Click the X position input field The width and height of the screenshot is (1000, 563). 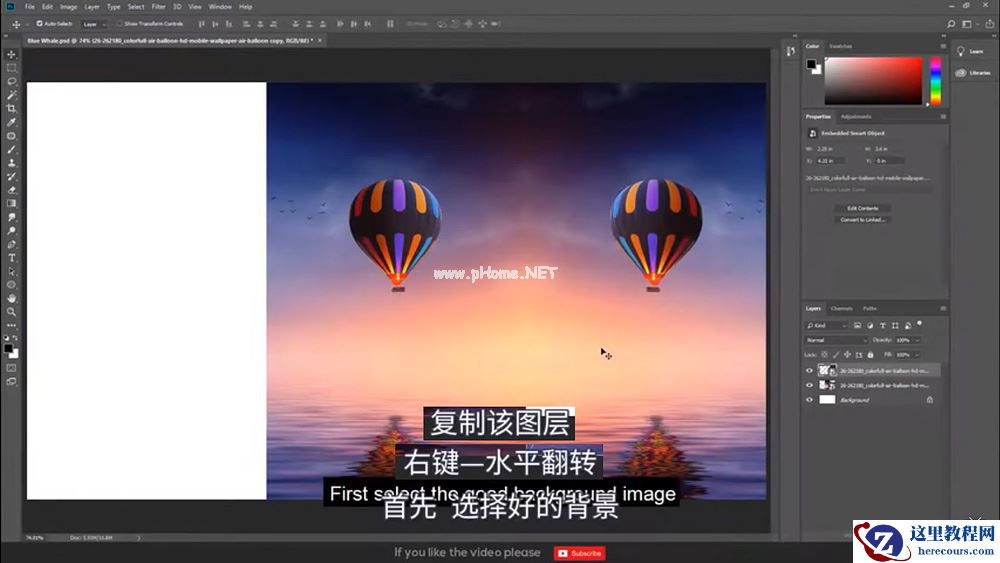point(832,161)
